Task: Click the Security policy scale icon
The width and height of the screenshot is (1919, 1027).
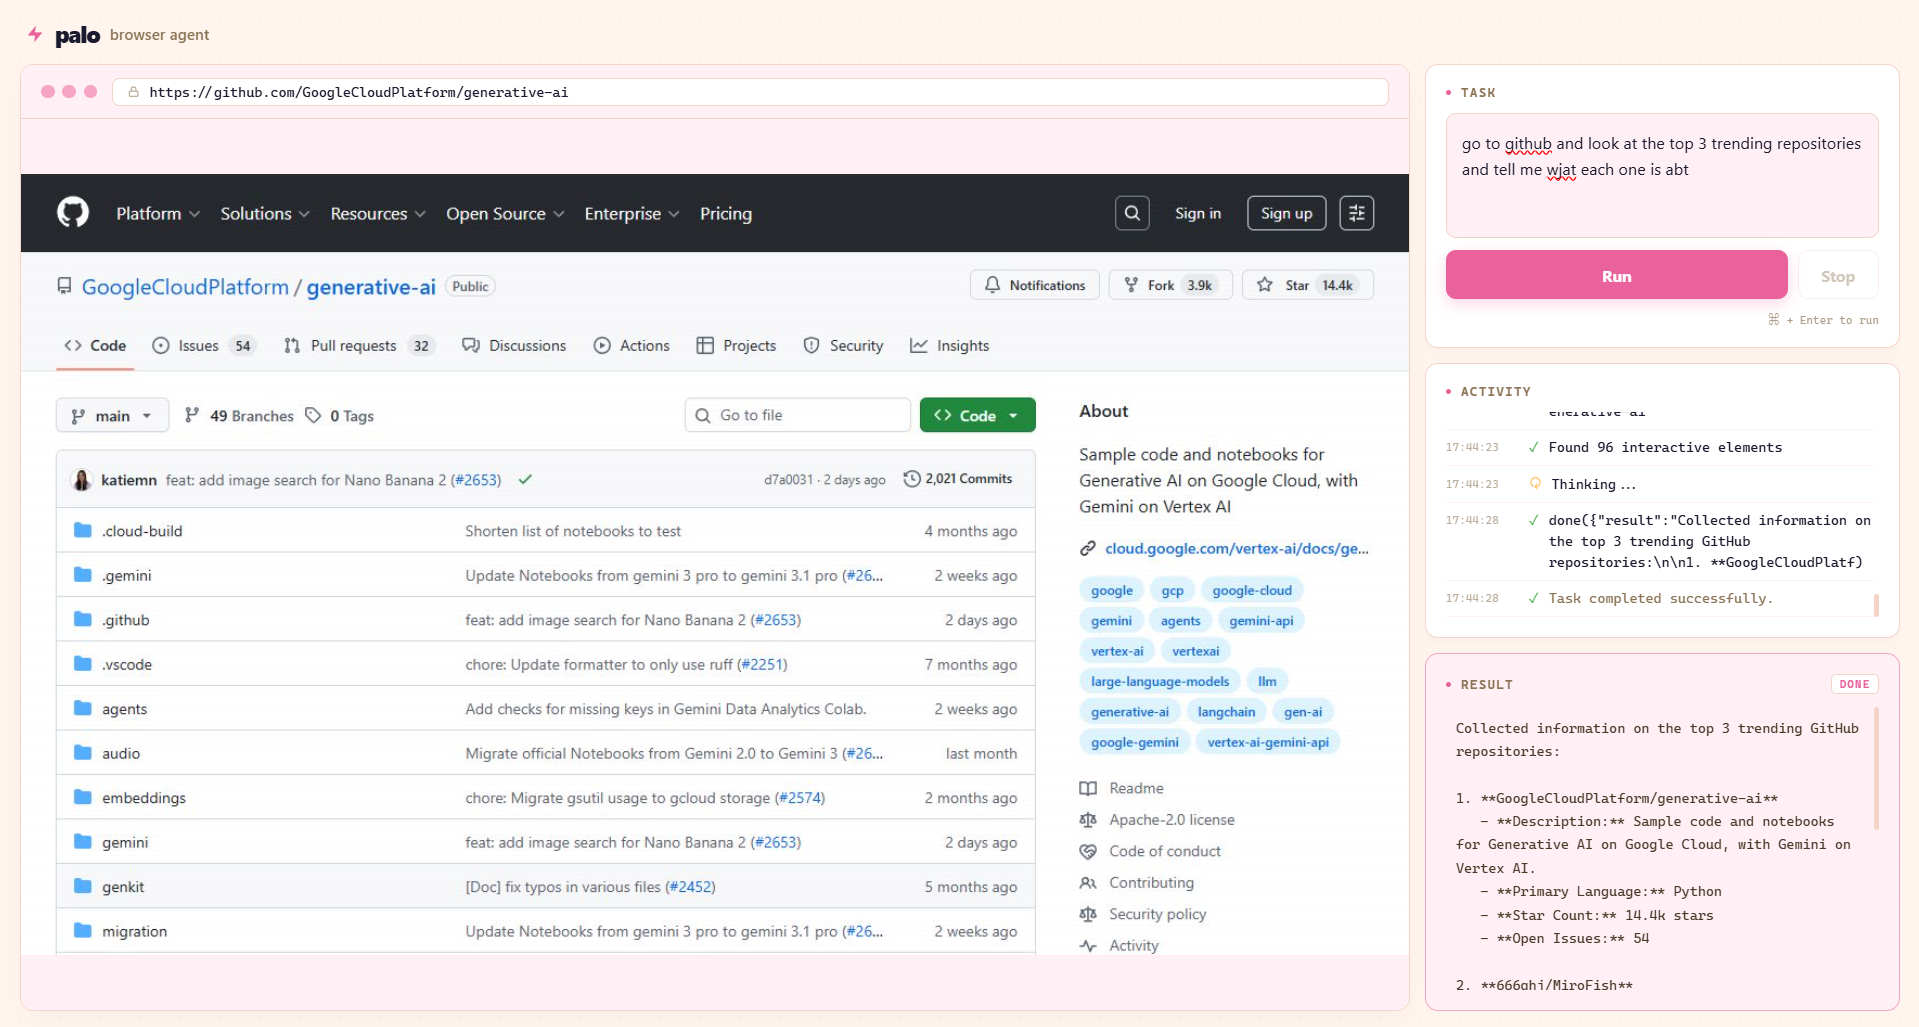Action: click(1088, 914)
